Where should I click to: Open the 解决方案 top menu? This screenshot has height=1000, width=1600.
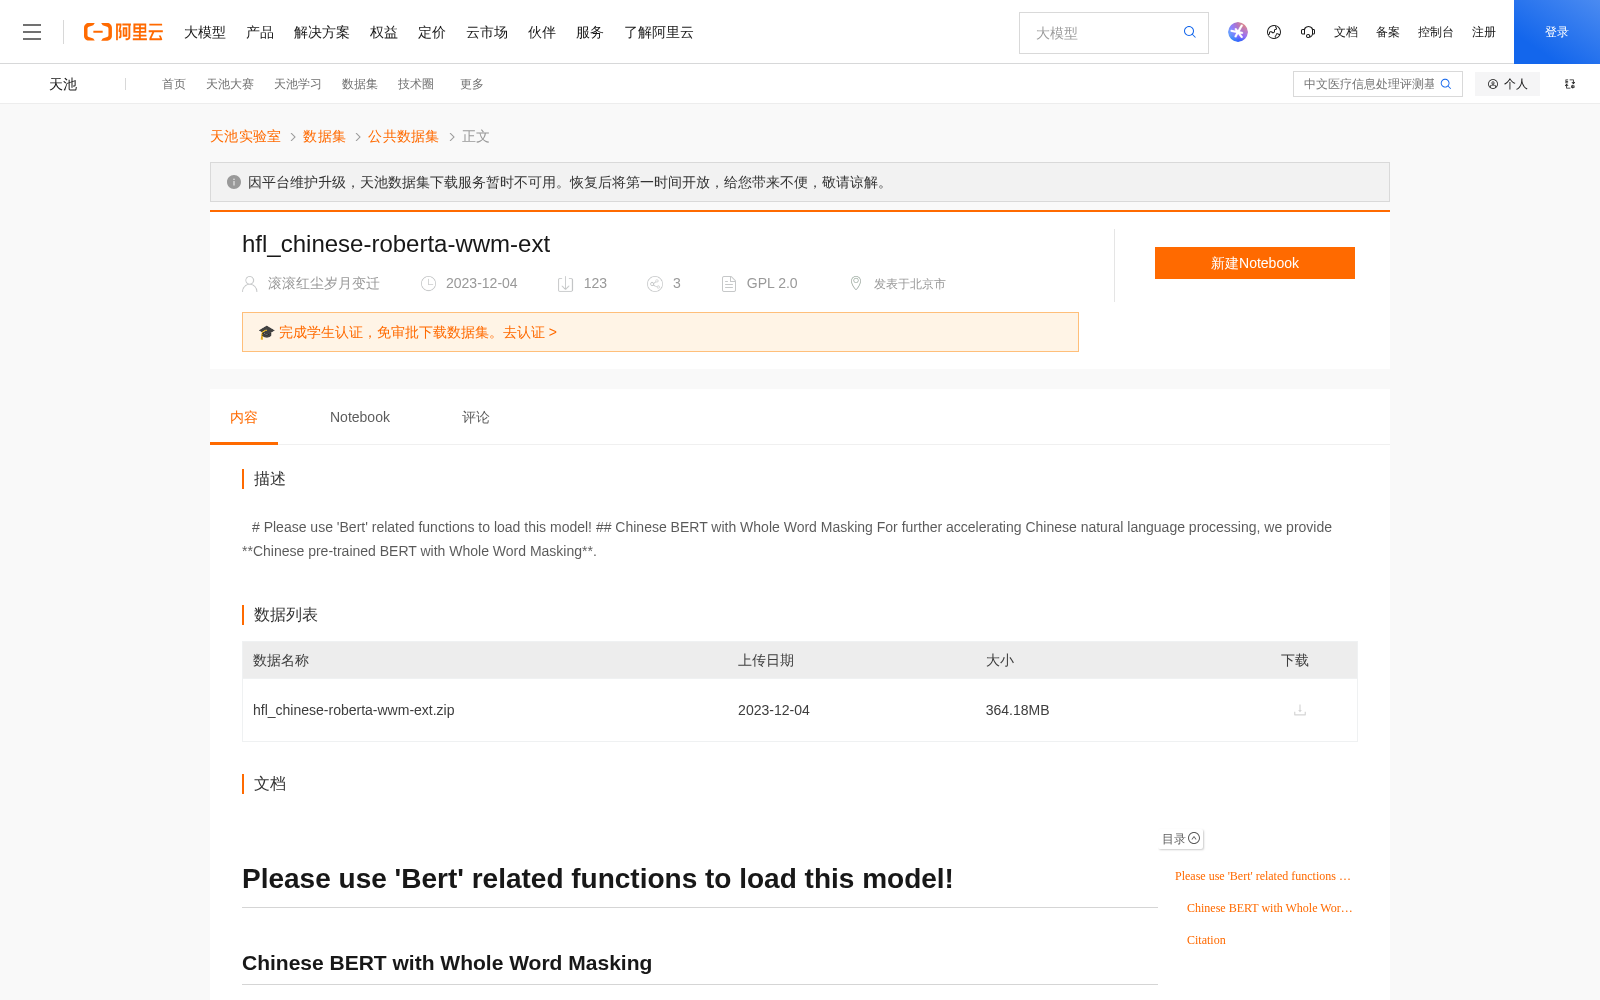(322, 32)
